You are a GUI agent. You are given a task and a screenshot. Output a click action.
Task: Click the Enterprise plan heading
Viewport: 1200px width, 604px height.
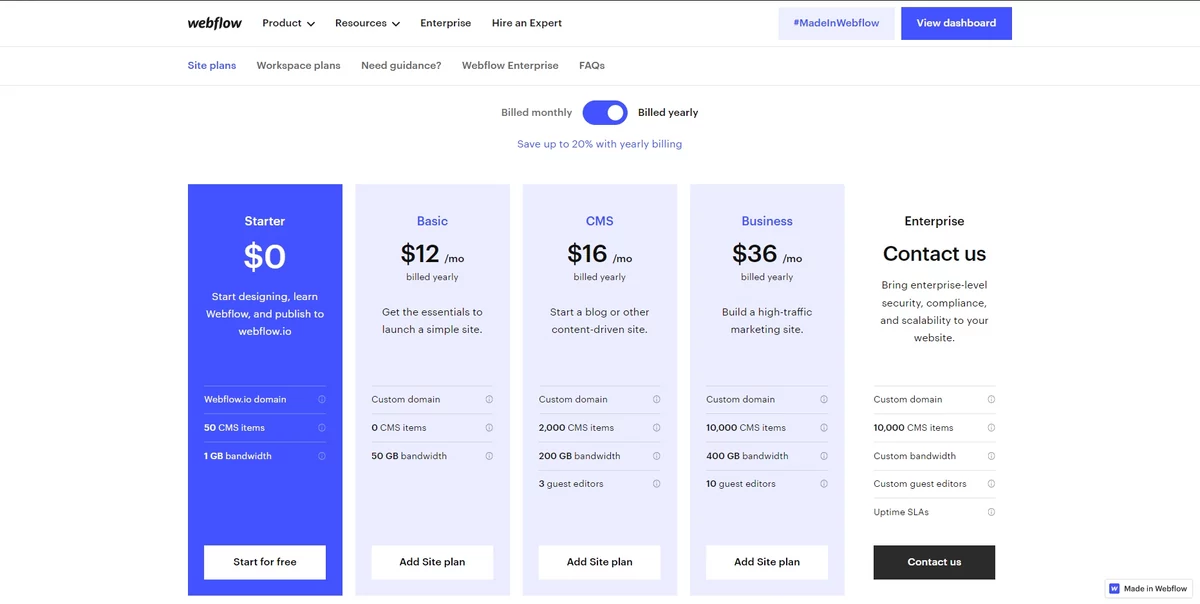[934, 221]
